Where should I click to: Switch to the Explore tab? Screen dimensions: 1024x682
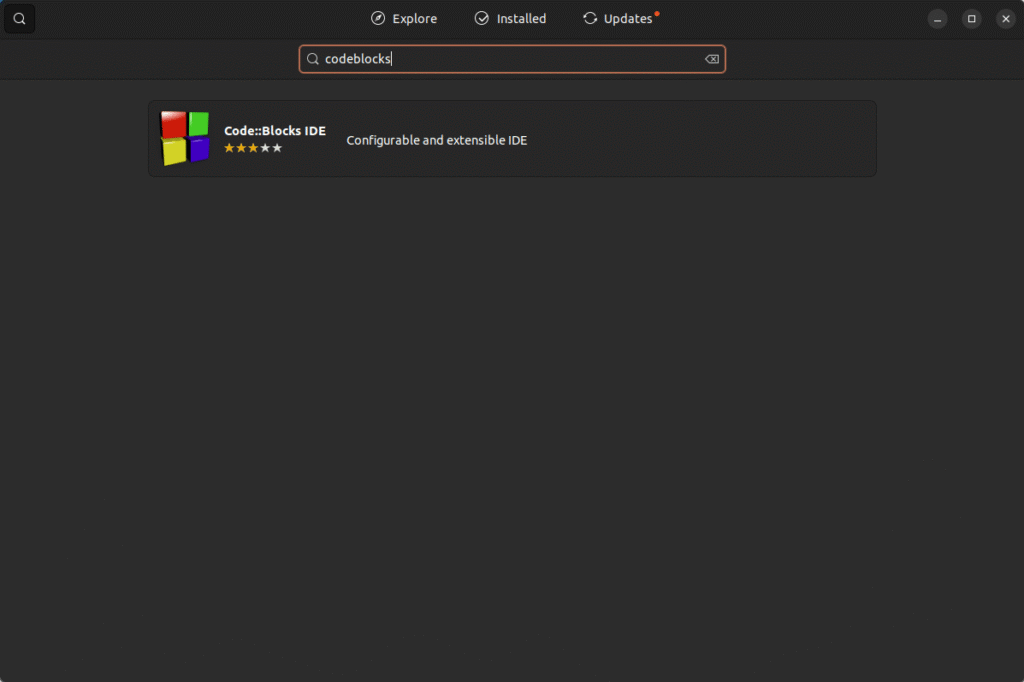404,19
